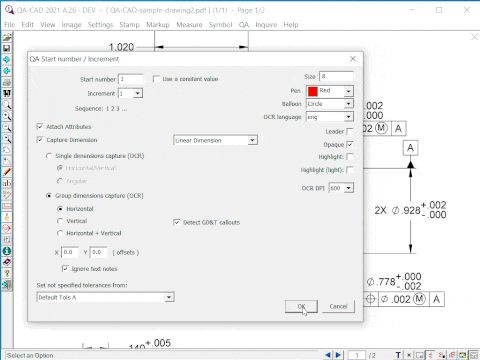Toggle Ignore text notes checkbox

[x=65, y=269]
